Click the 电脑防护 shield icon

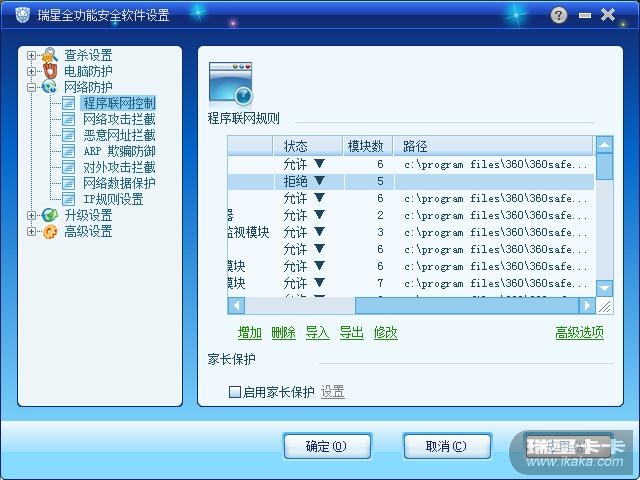(50, 71)
